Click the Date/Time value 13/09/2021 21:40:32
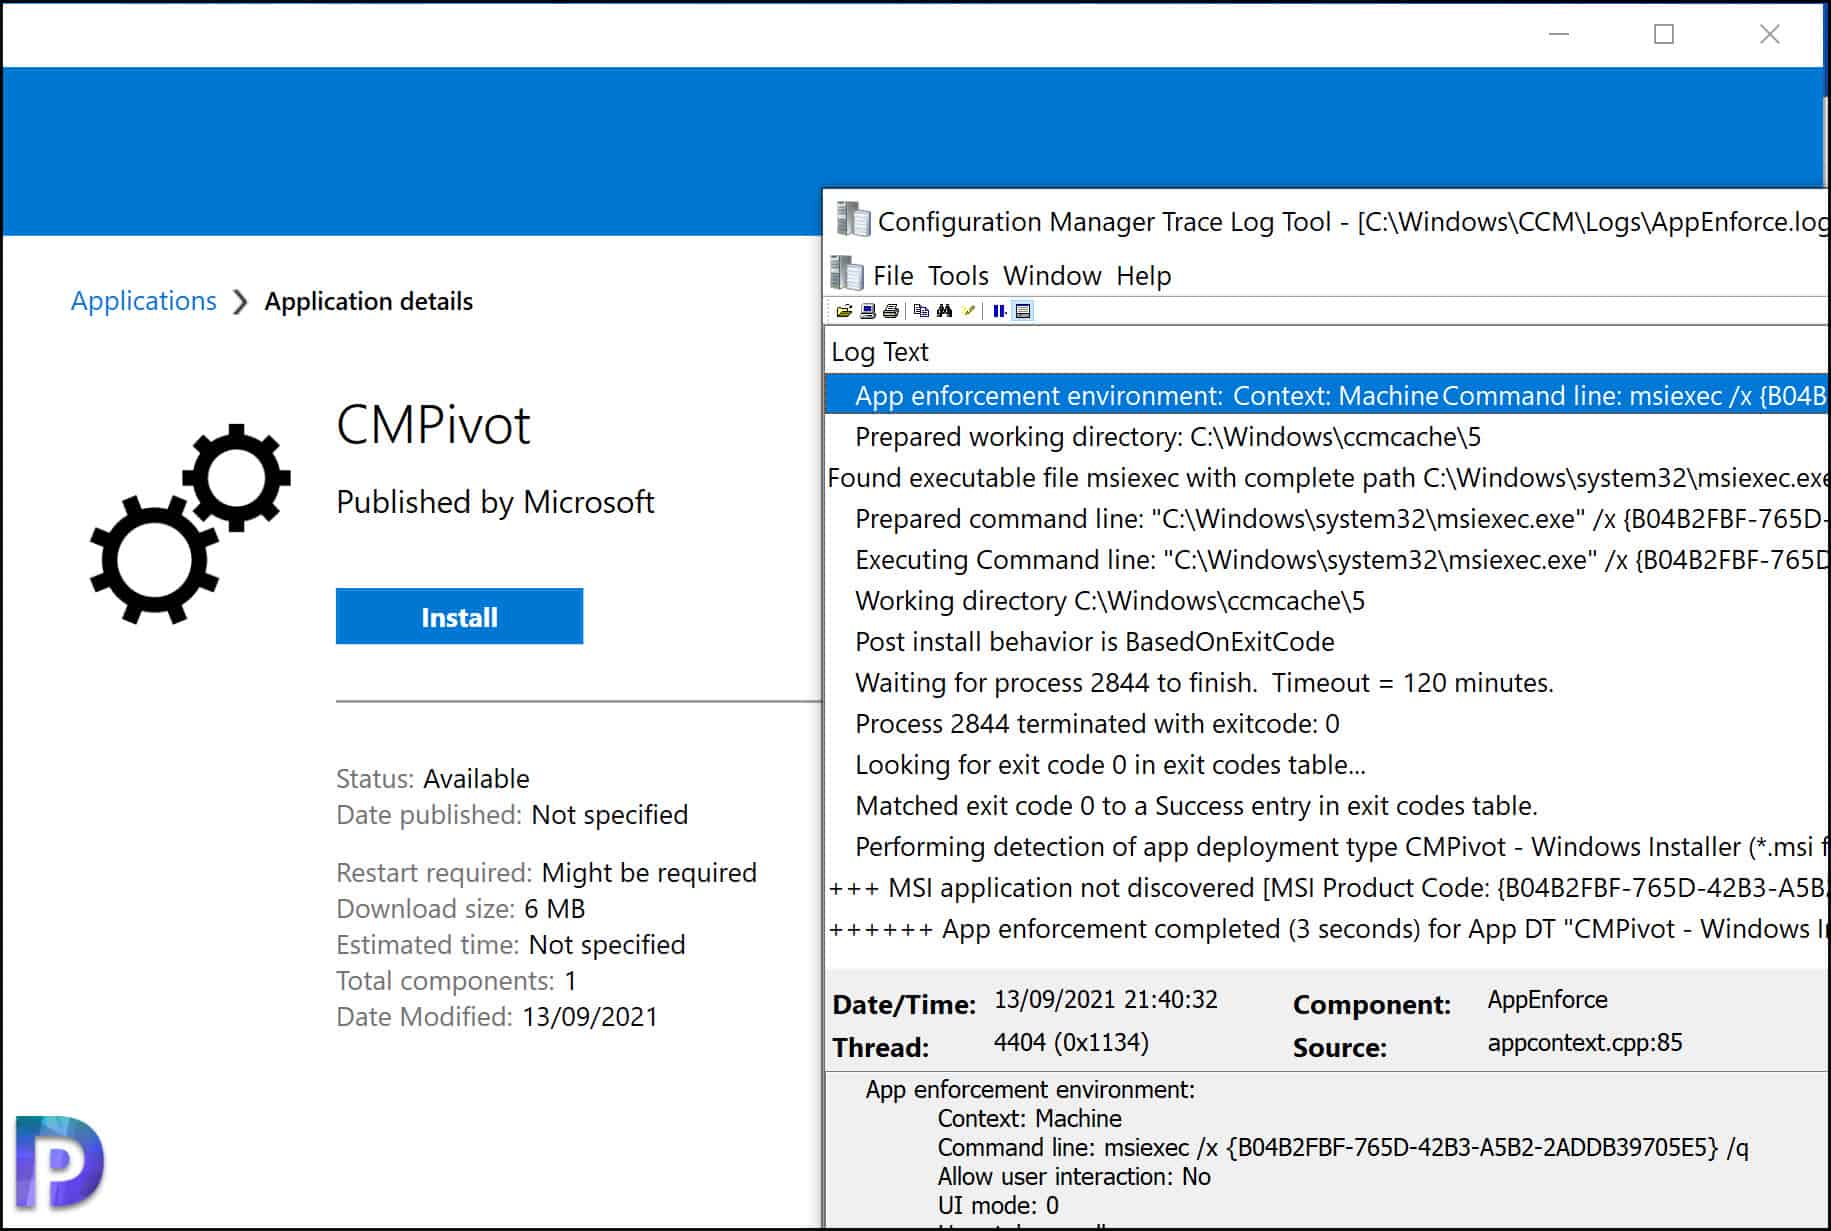The width and height of the screenshot is (1831, 1231). [x=1105, y=1000]
